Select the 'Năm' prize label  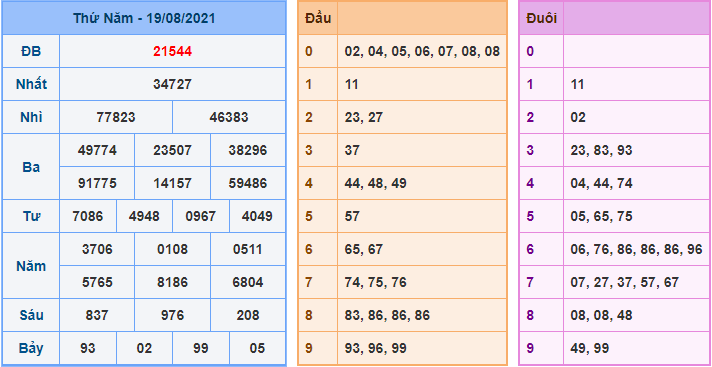[31, 266]
